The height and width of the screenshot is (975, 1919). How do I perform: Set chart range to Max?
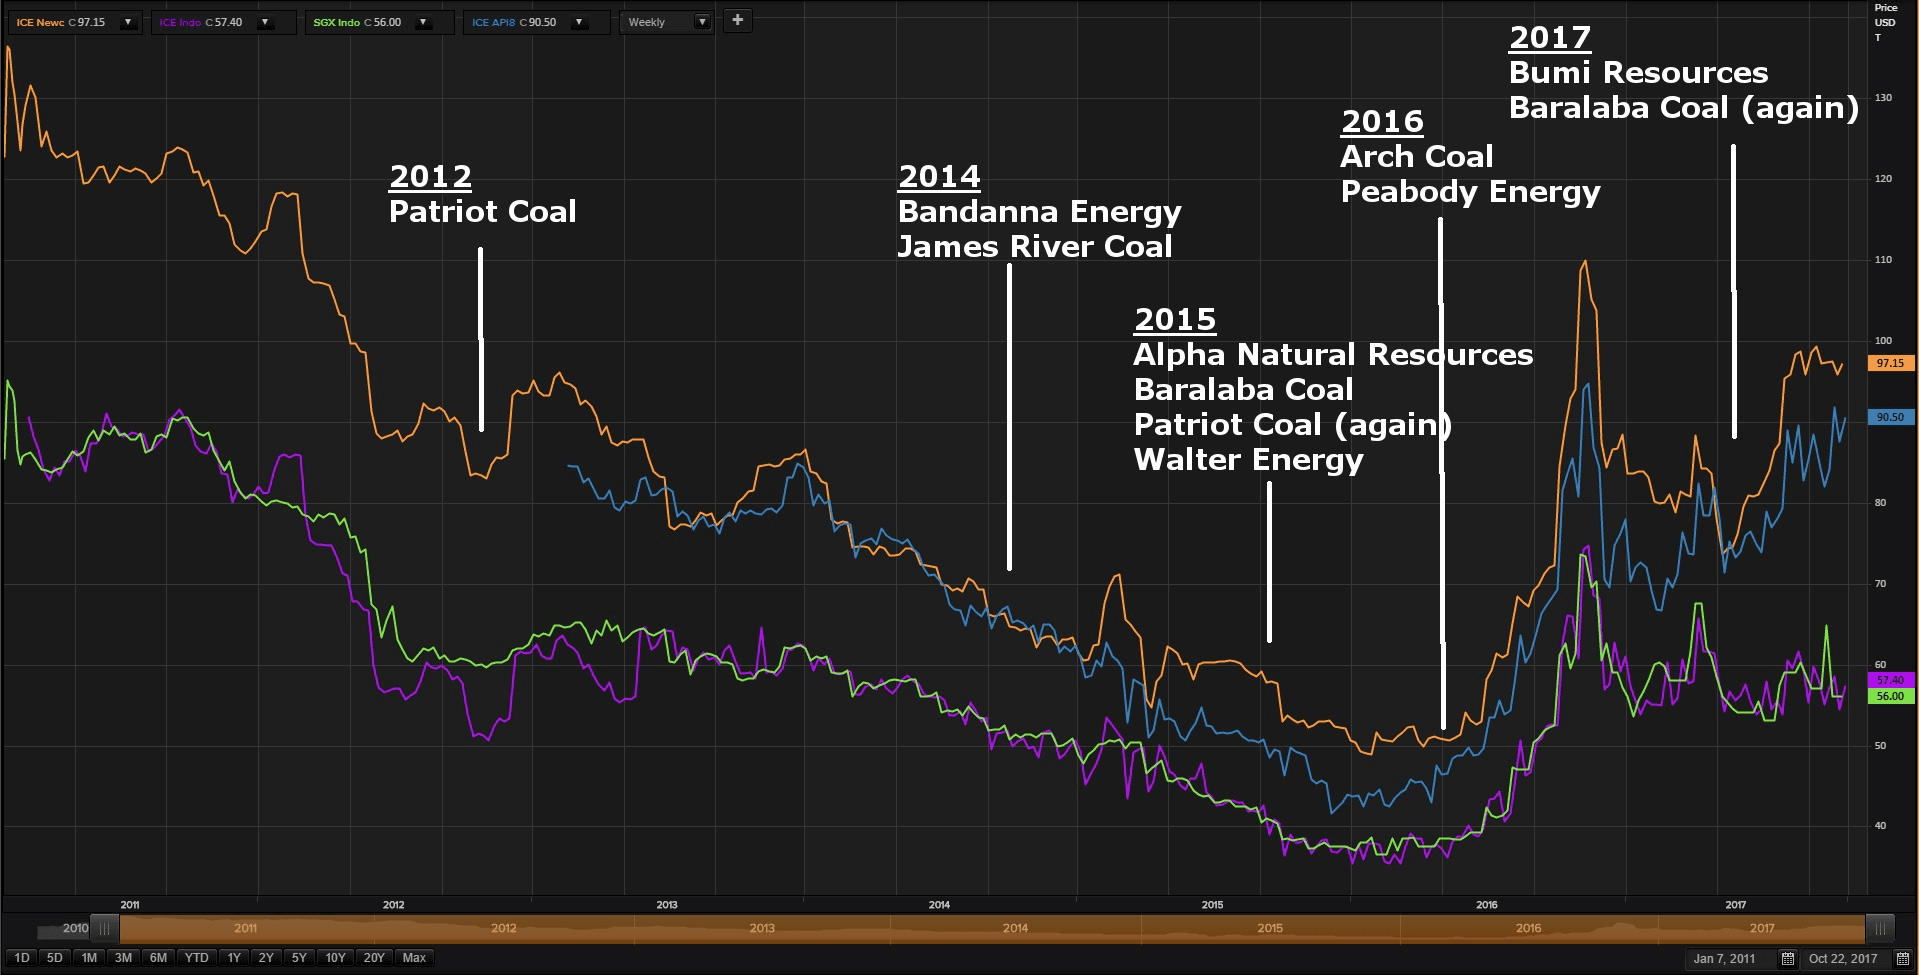[x=414, y=958]
